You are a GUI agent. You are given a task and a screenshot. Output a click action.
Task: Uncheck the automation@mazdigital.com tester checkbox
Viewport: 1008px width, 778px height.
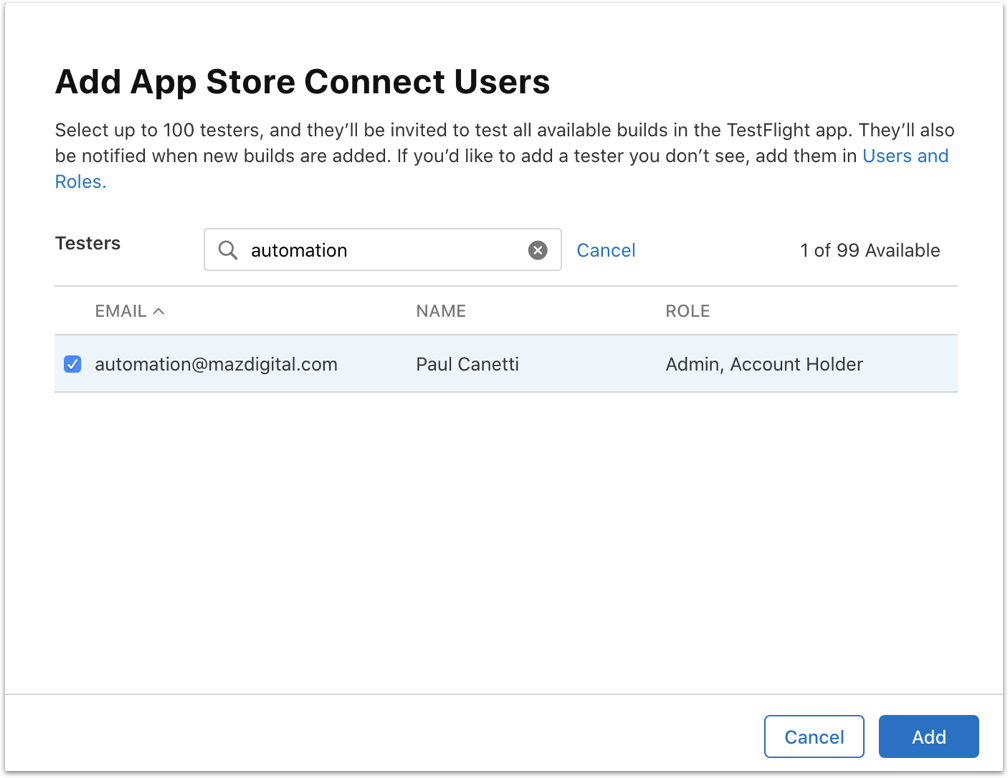click(x=72, y=364)
